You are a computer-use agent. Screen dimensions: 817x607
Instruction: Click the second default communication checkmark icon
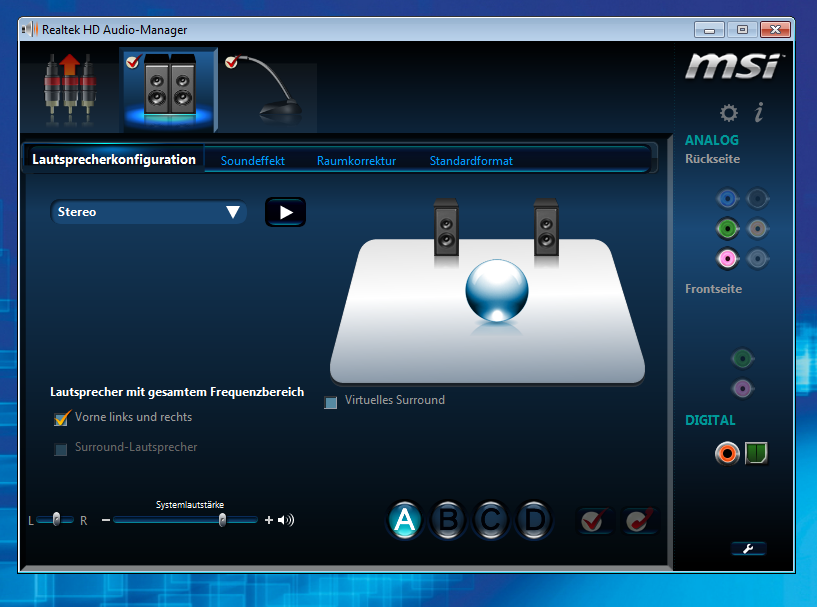[639, 521]
